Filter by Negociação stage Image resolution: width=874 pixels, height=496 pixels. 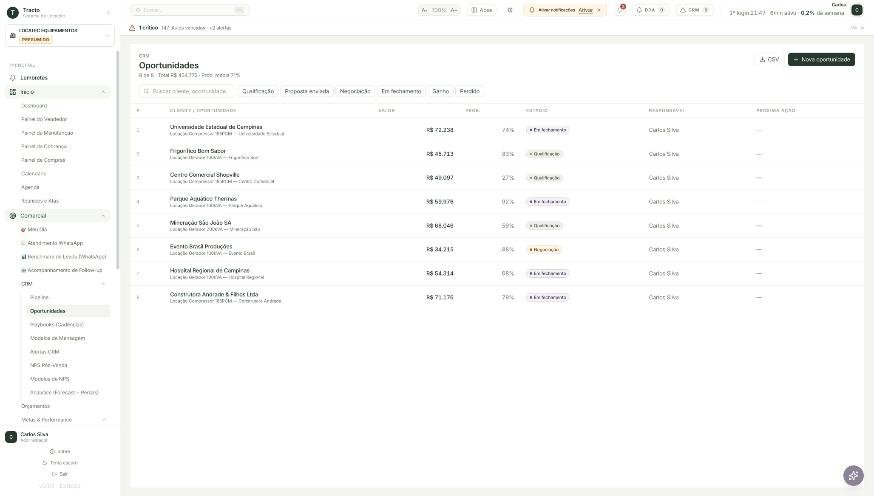pos(355,91)
